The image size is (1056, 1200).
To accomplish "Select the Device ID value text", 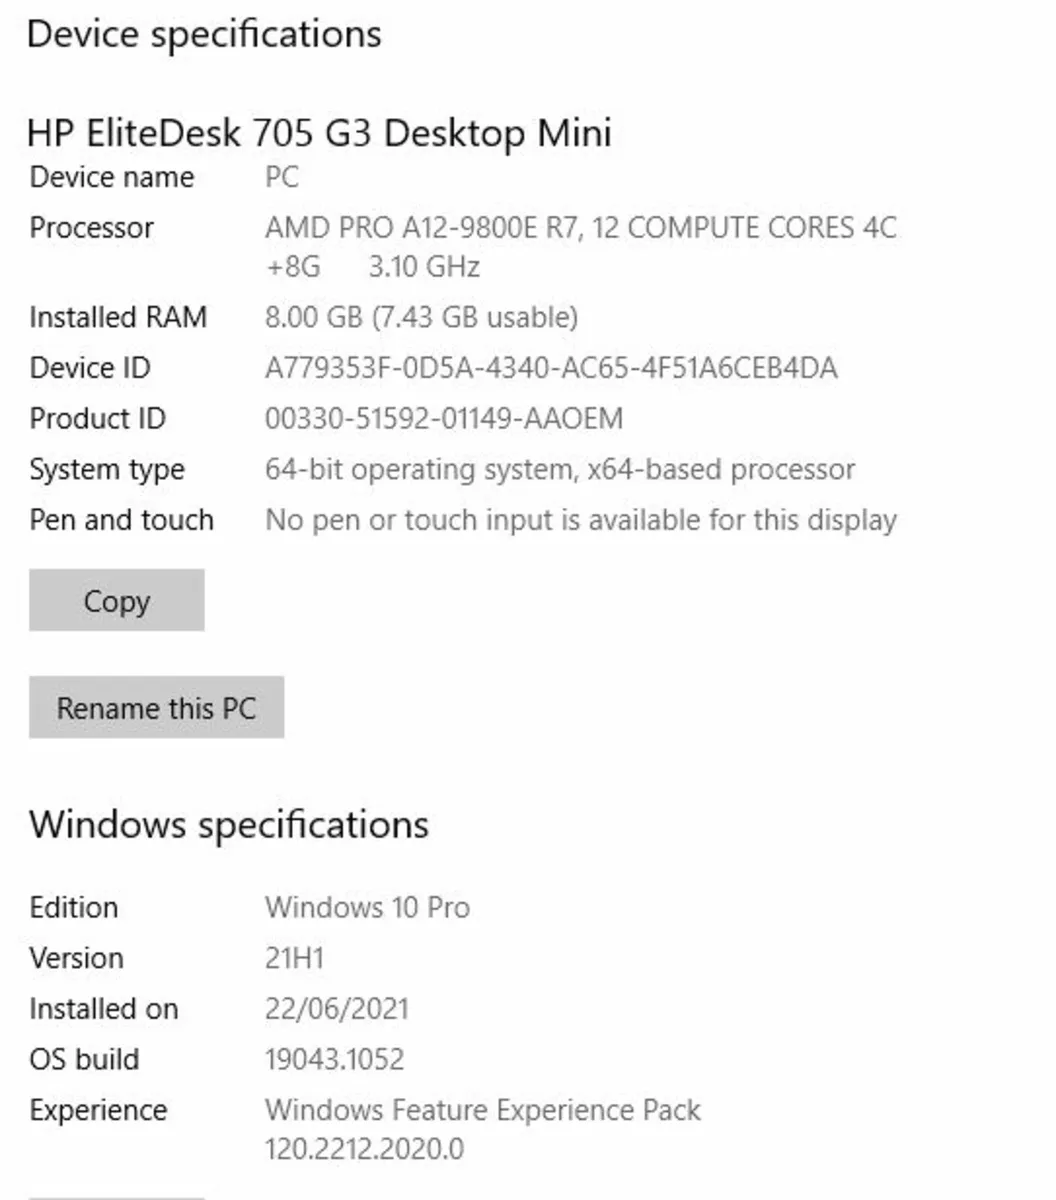I will click(552, 368).
